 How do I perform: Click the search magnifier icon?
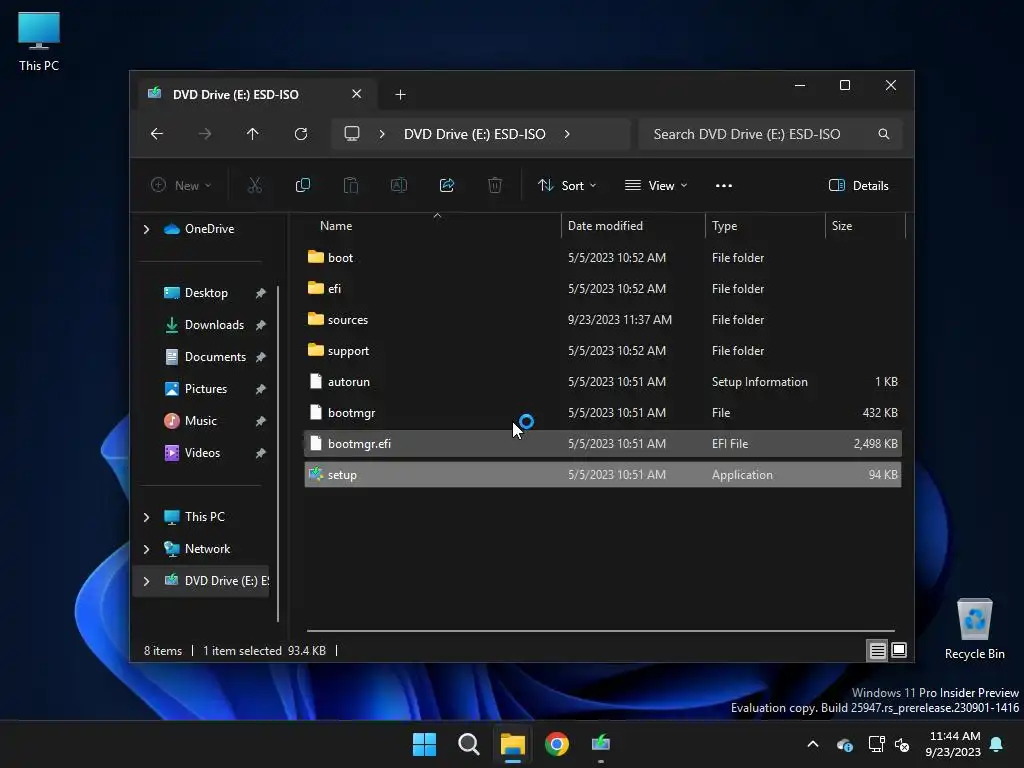tap(884, 134)
